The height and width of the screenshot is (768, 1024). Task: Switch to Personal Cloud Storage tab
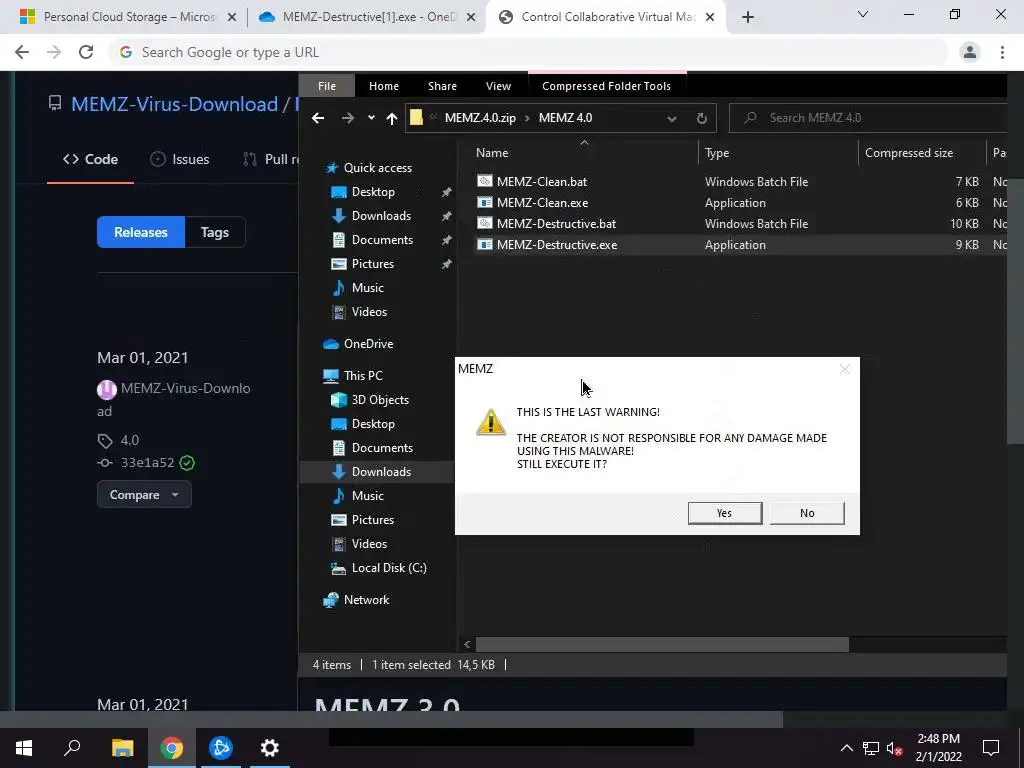pos(127,17)
